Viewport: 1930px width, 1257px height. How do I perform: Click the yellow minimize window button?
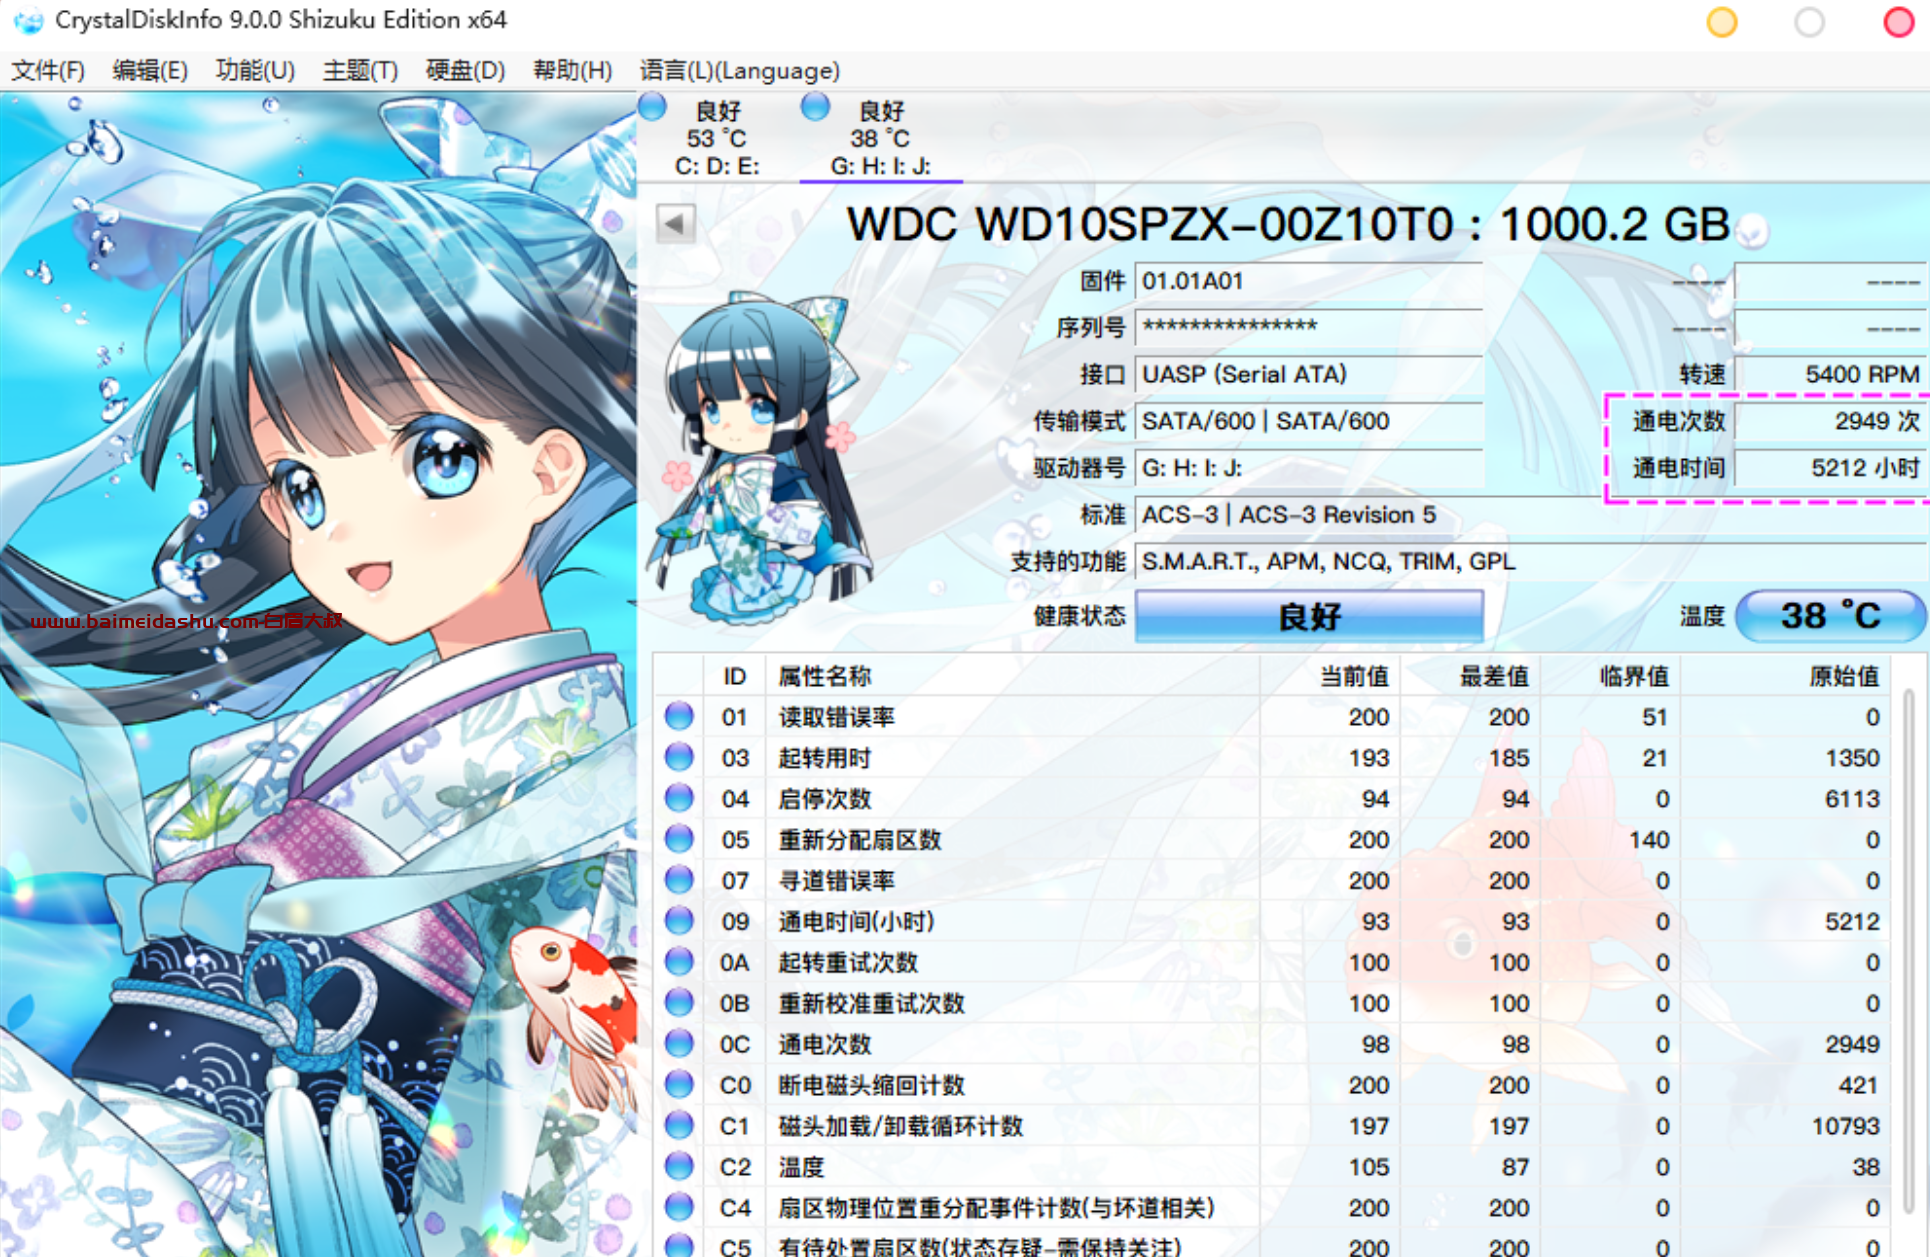point(1722,22)
